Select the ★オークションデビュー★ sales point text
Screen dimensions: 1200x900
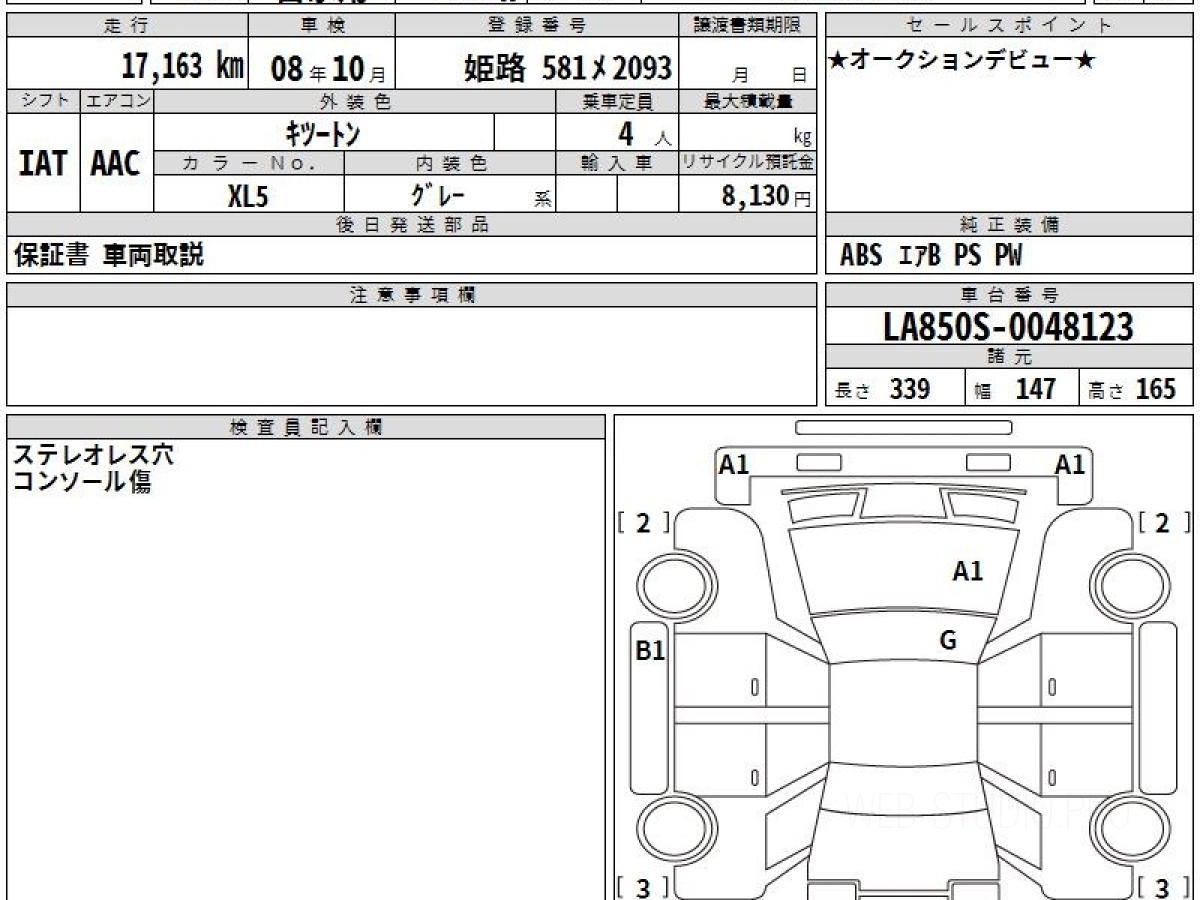[x=962, y=61]
